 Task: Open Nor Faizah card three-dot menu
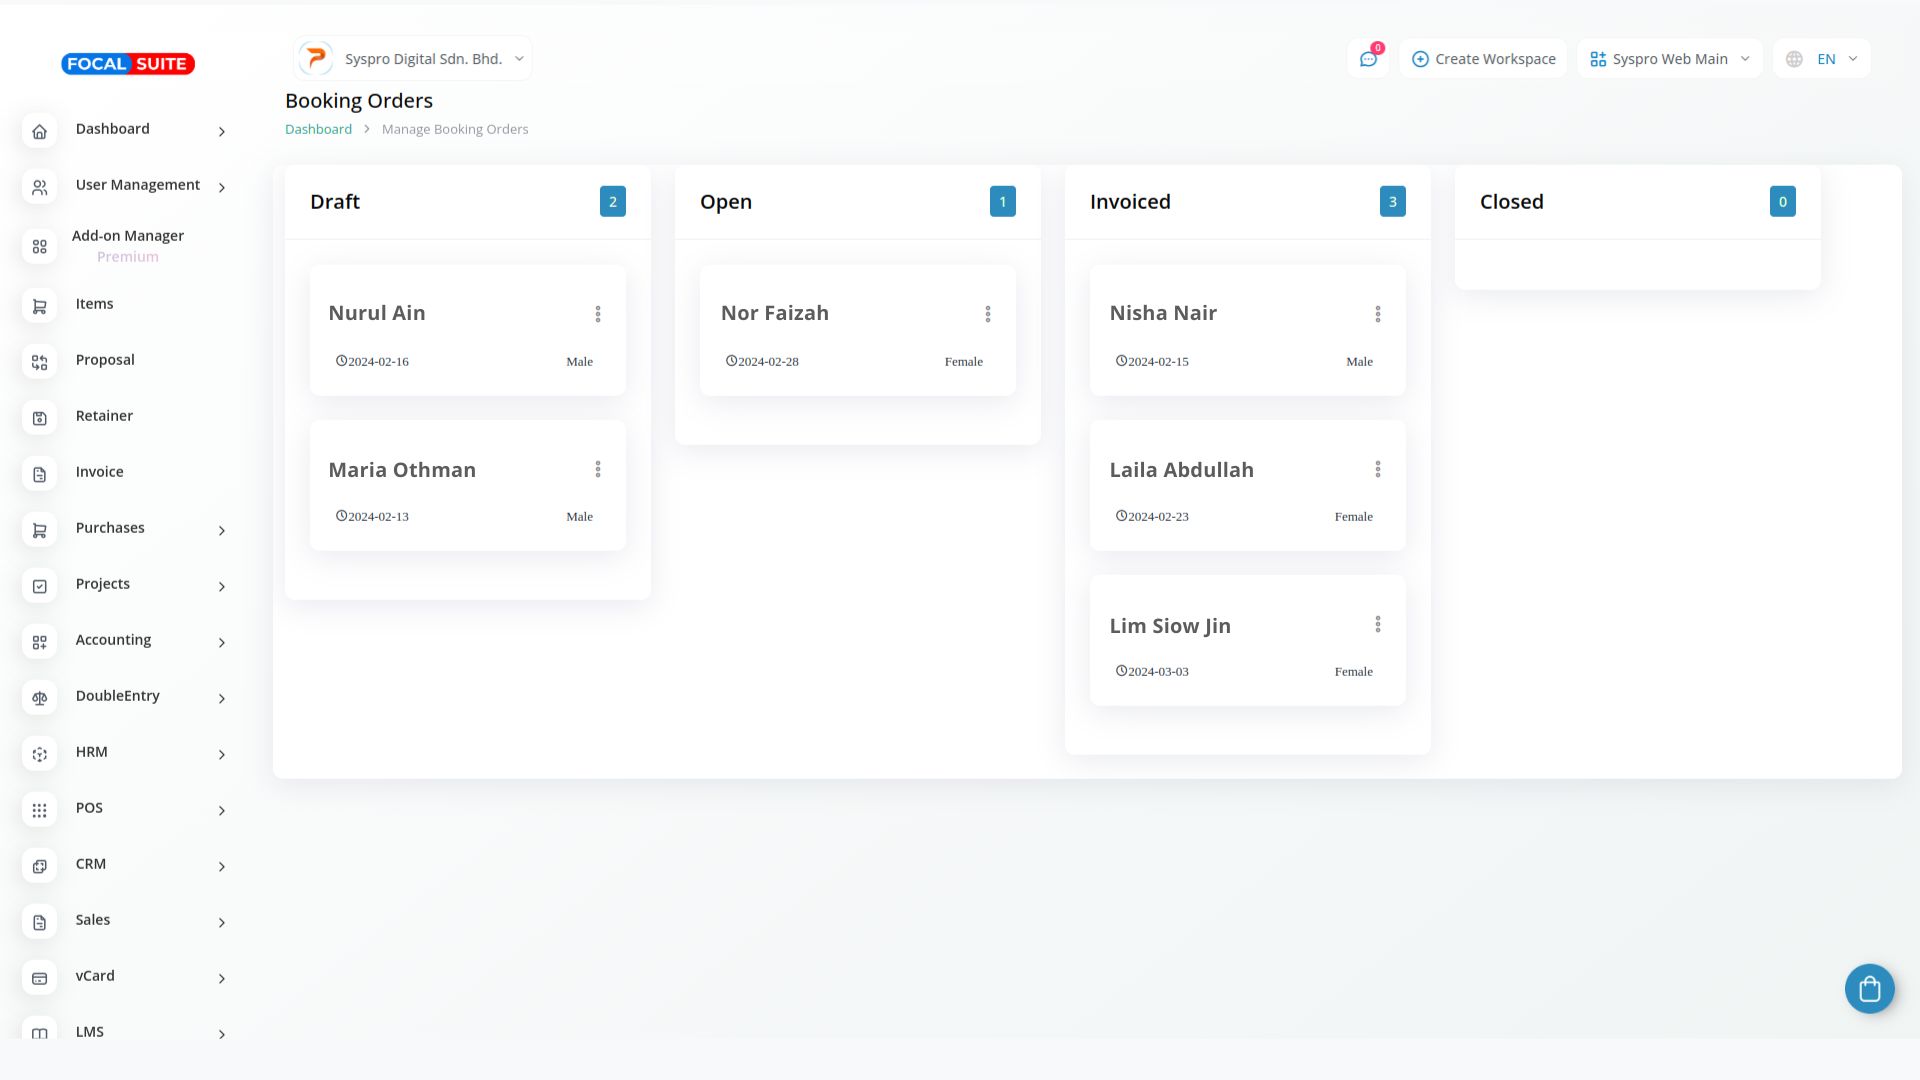click(988, 314)
